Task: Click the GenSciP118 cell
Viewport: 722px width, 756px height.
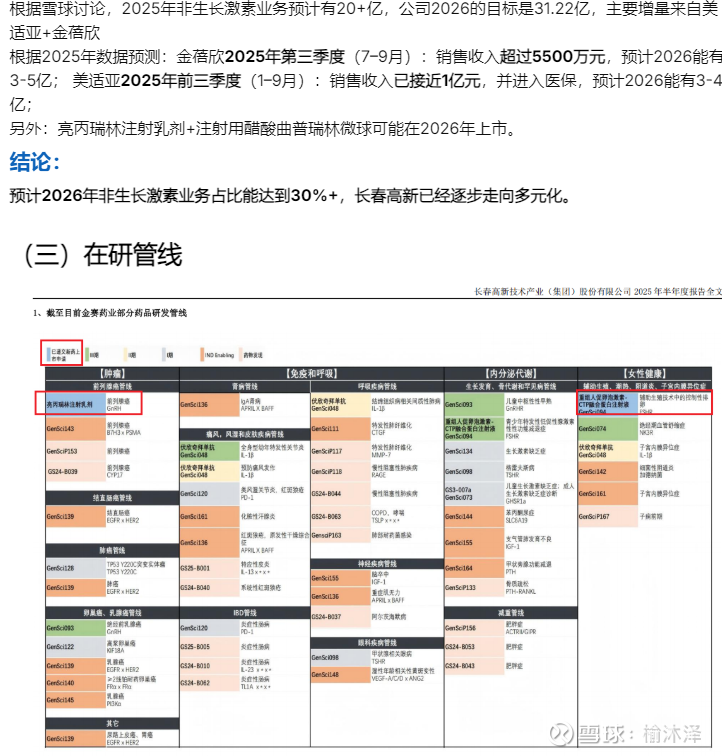Action: coord(341,472)
